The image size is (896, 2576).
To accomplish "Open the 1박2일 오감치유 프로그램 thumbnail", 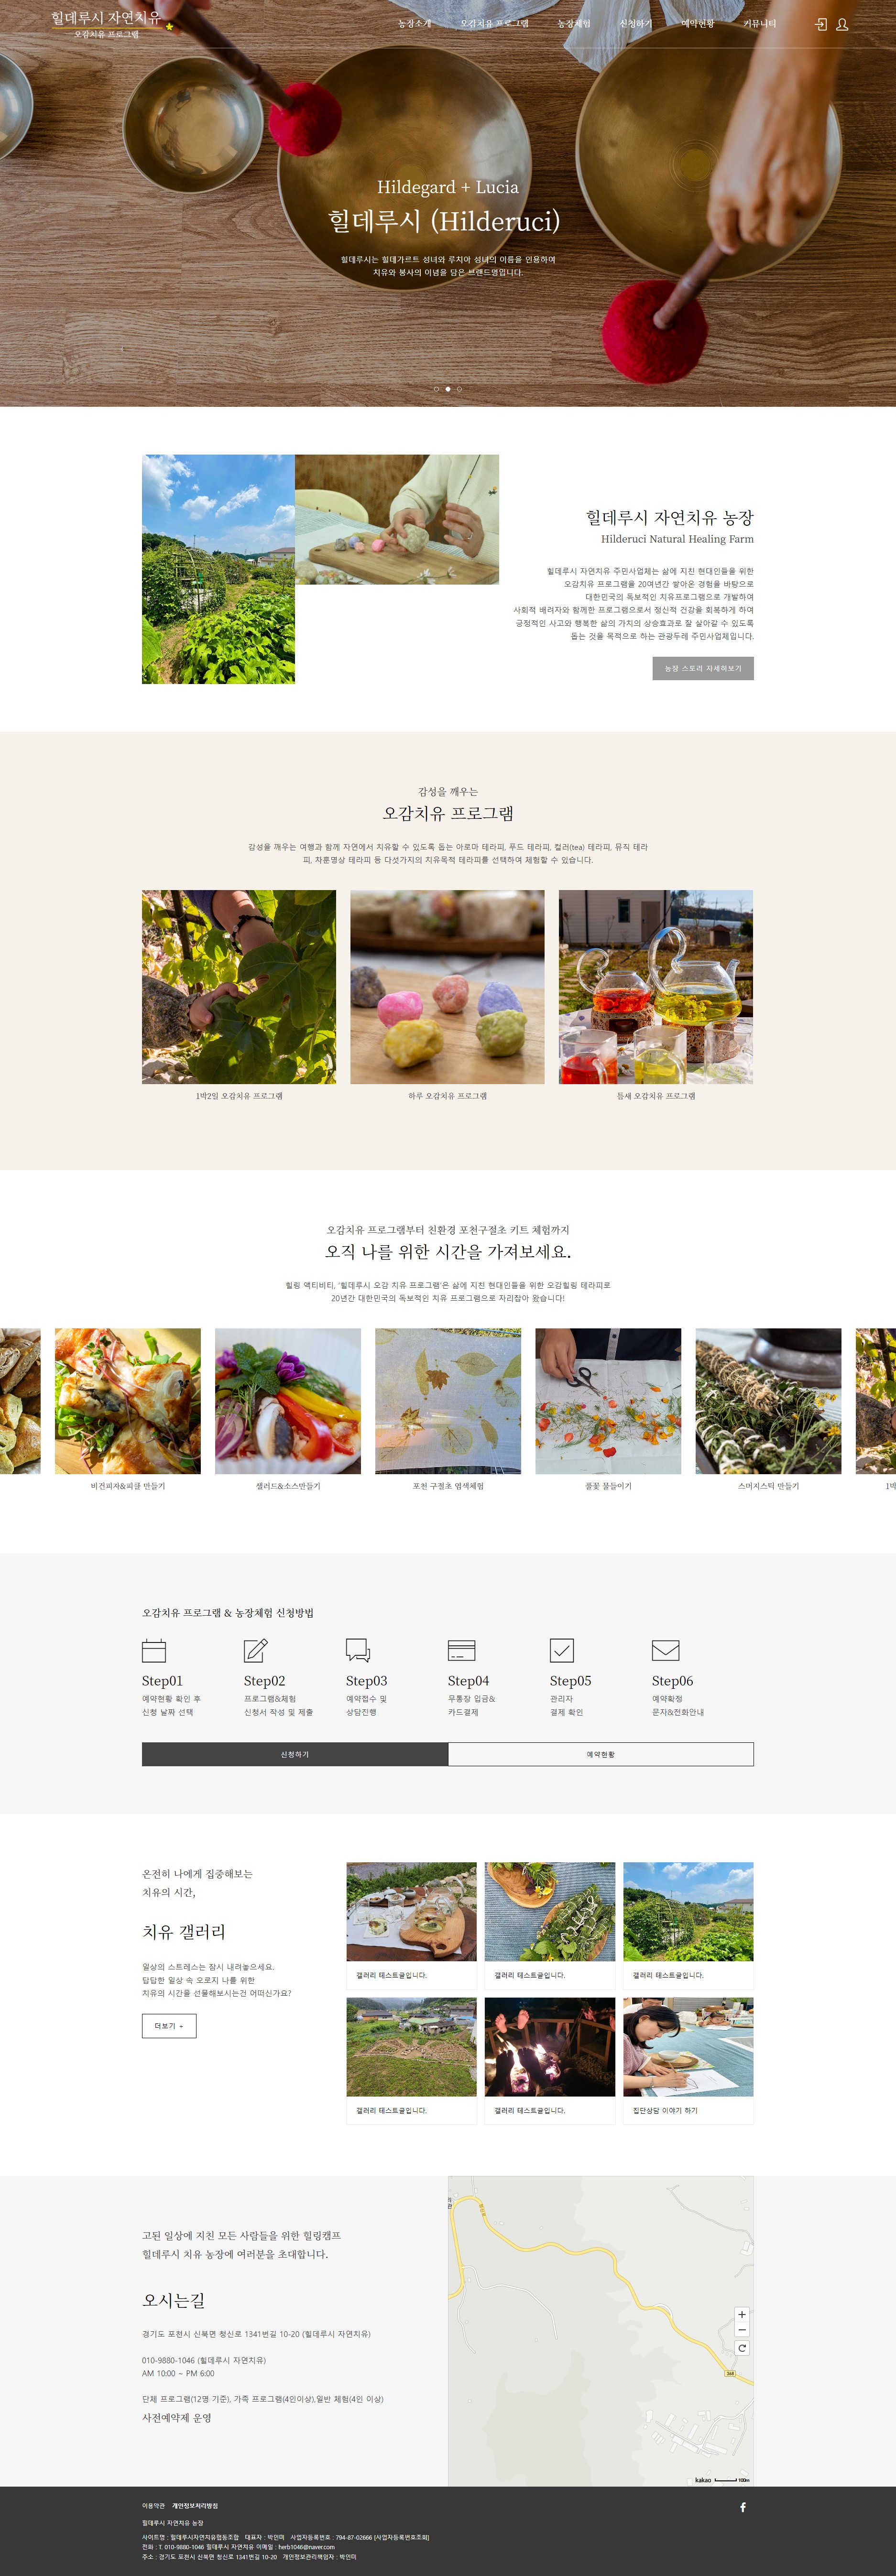I will coord(239,987).
